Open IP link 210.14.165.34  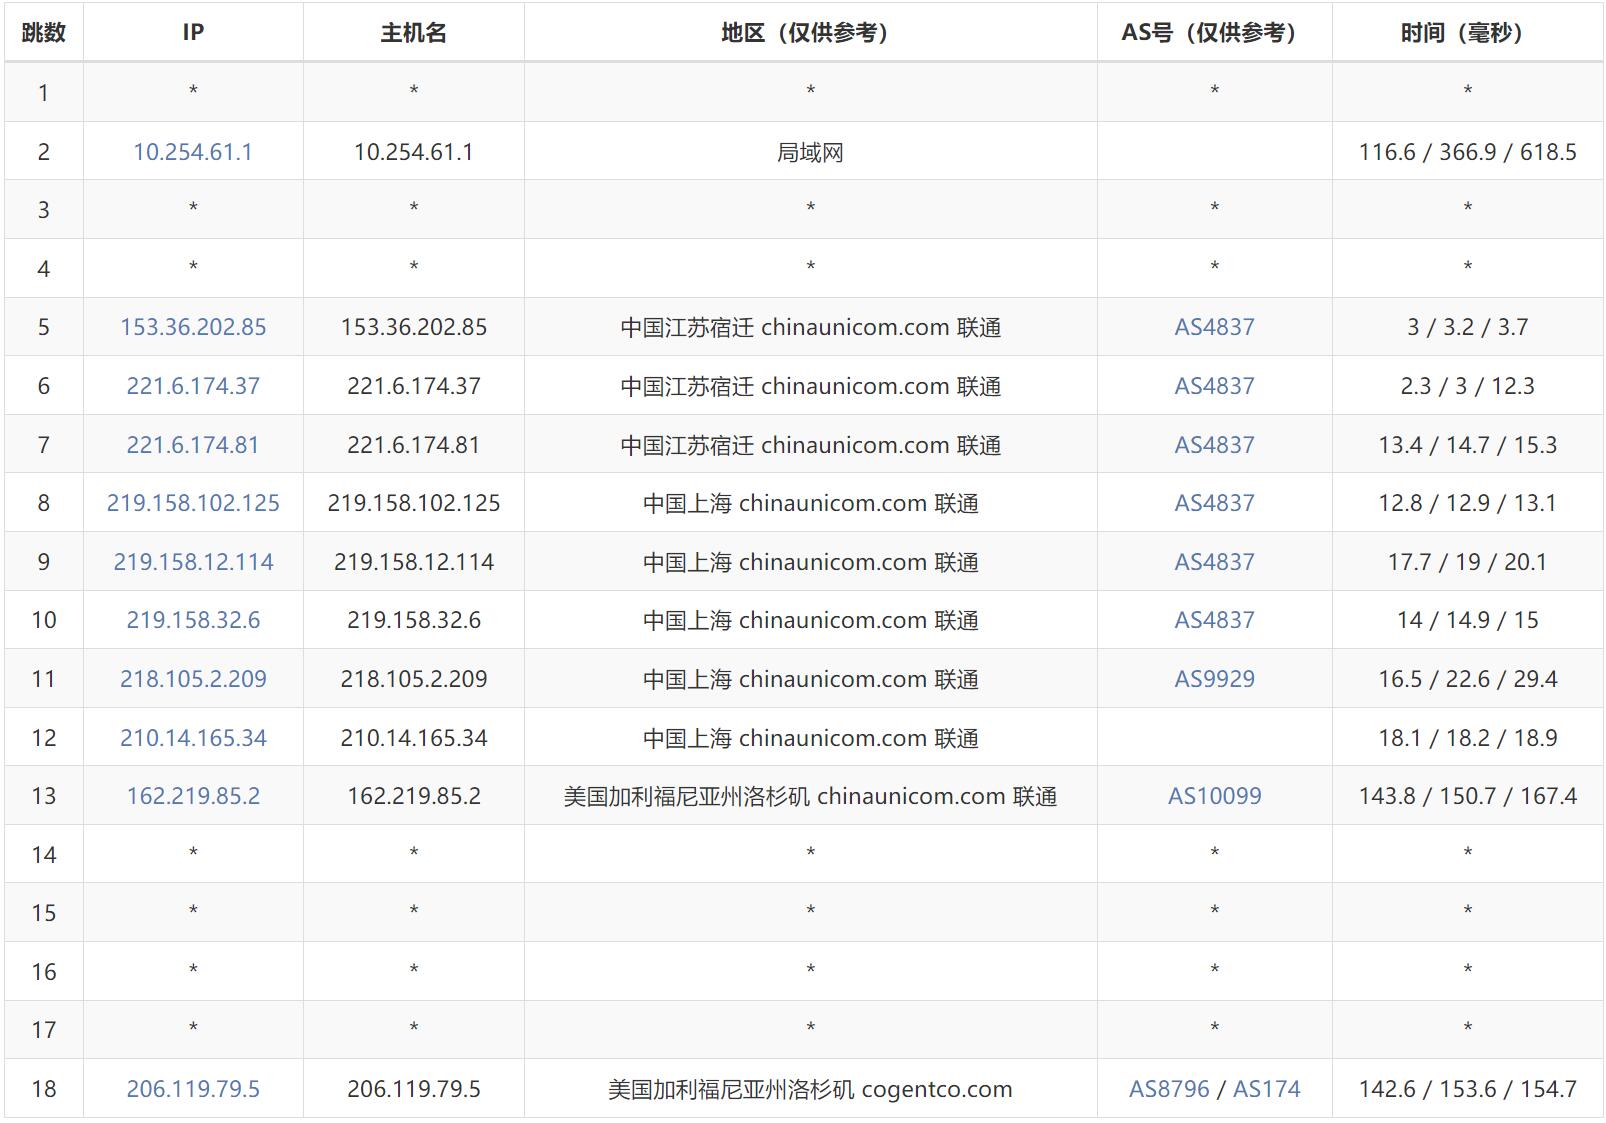tap(193, 738)
